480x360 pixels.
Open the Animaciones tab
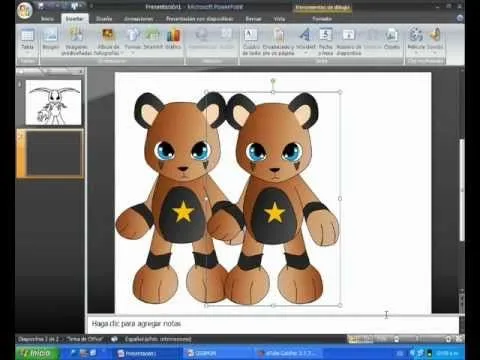[139, 19]
